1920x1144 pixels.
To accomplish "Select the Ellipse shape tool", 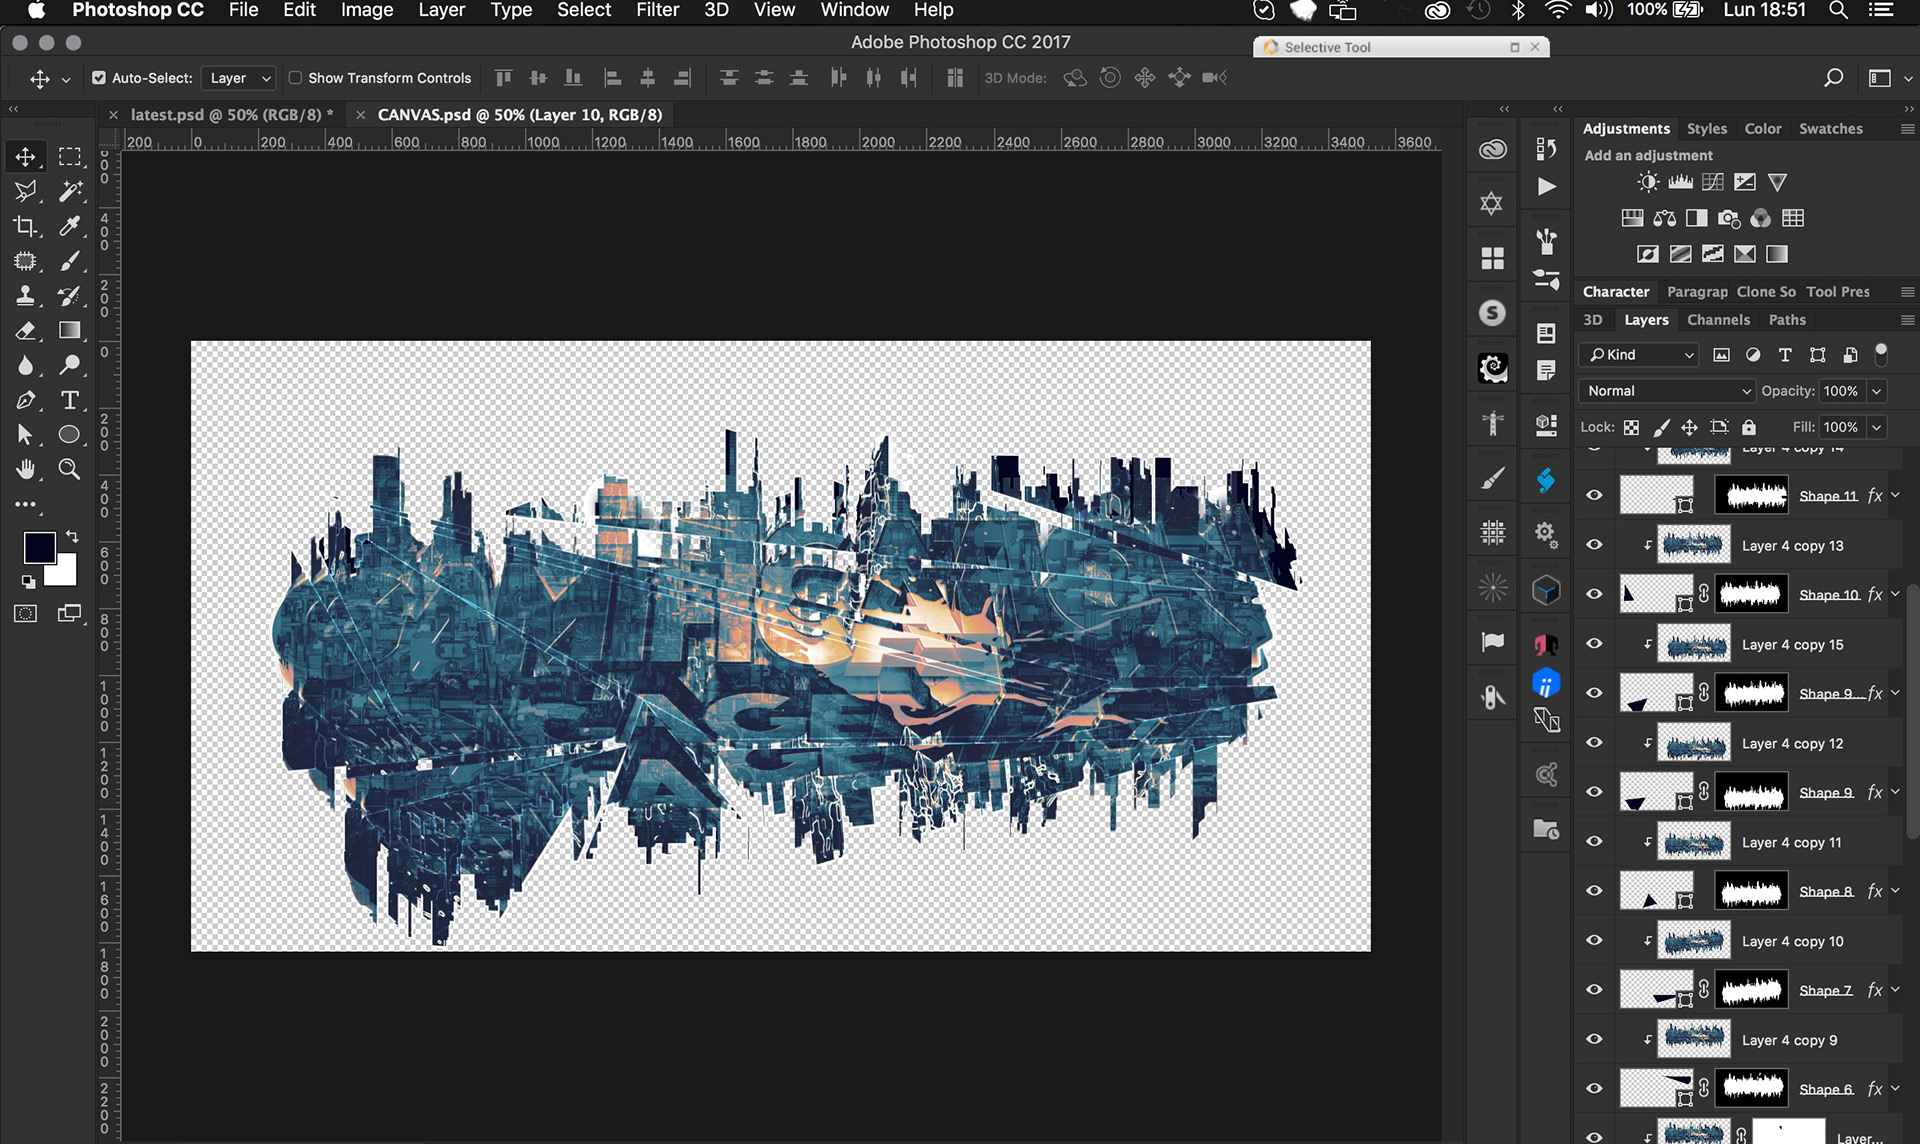I will click(70, 435).
